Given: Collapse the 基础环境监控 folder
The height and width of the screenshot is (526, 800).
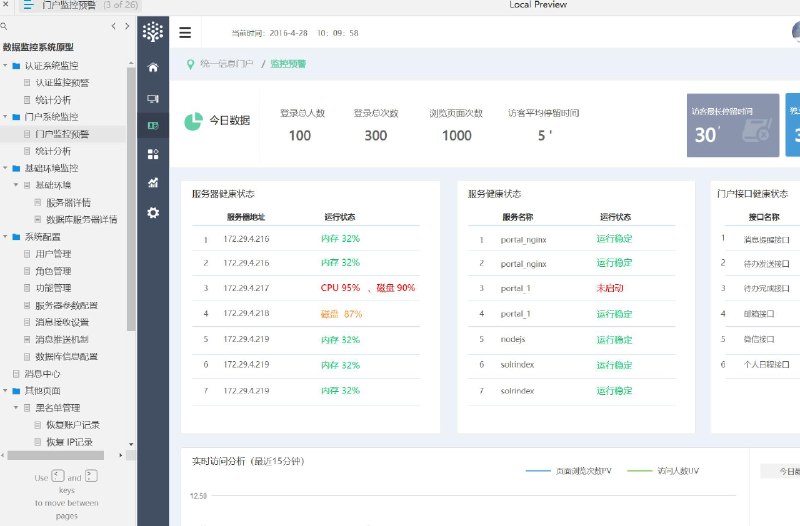Looking at the screenshot, I should (x=5, y=168).
